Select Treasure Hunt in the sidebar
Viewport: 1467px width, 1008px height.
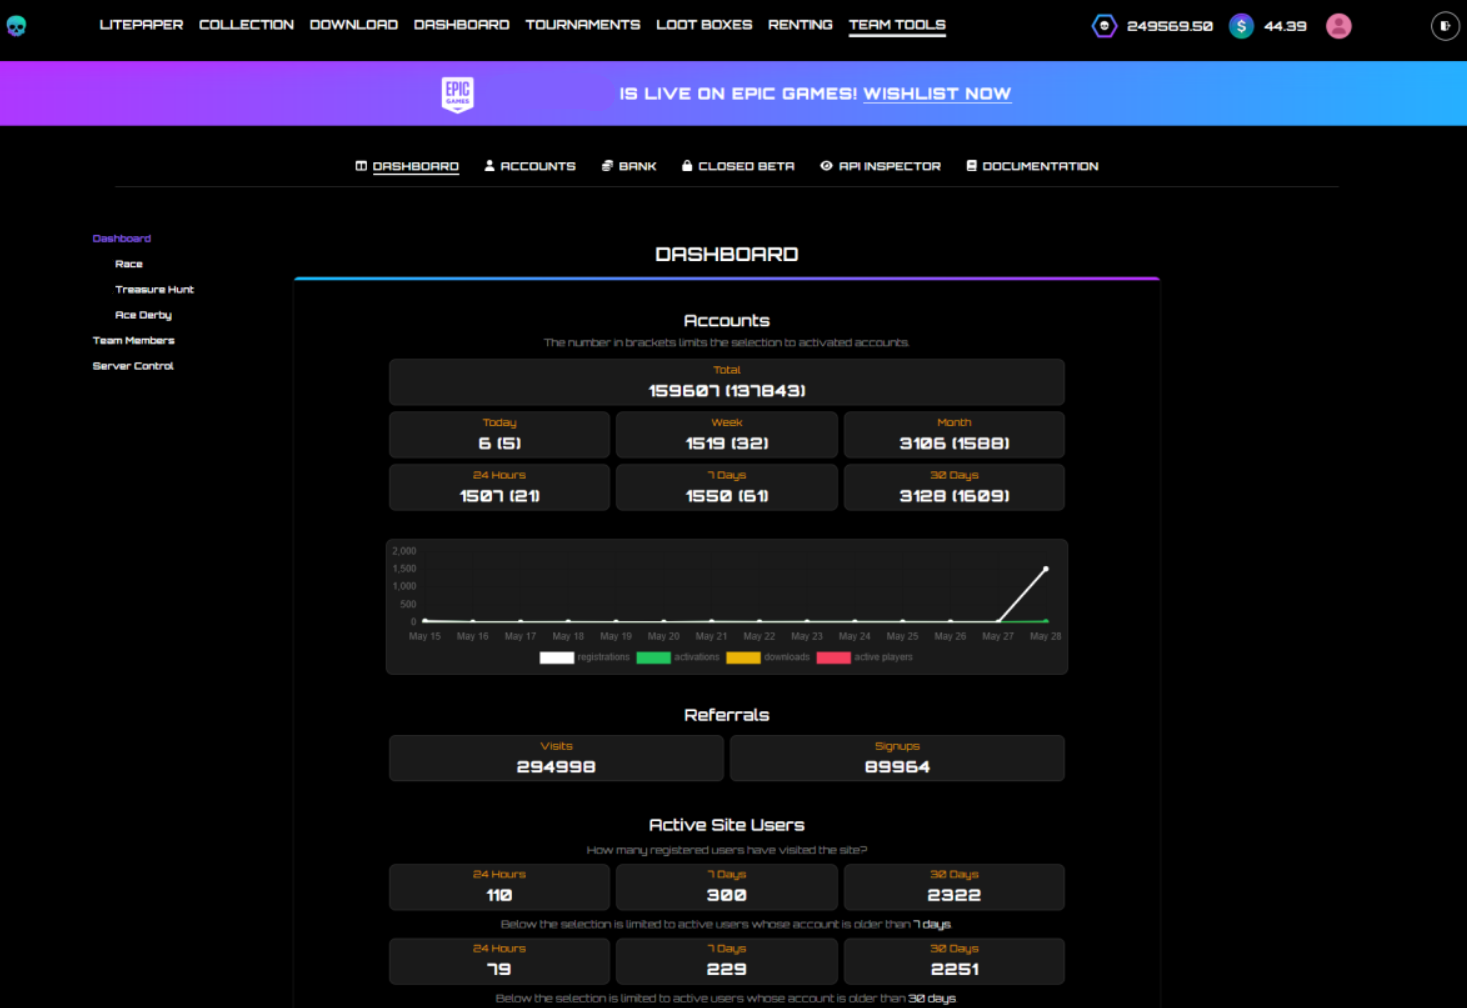click(154, 290)
